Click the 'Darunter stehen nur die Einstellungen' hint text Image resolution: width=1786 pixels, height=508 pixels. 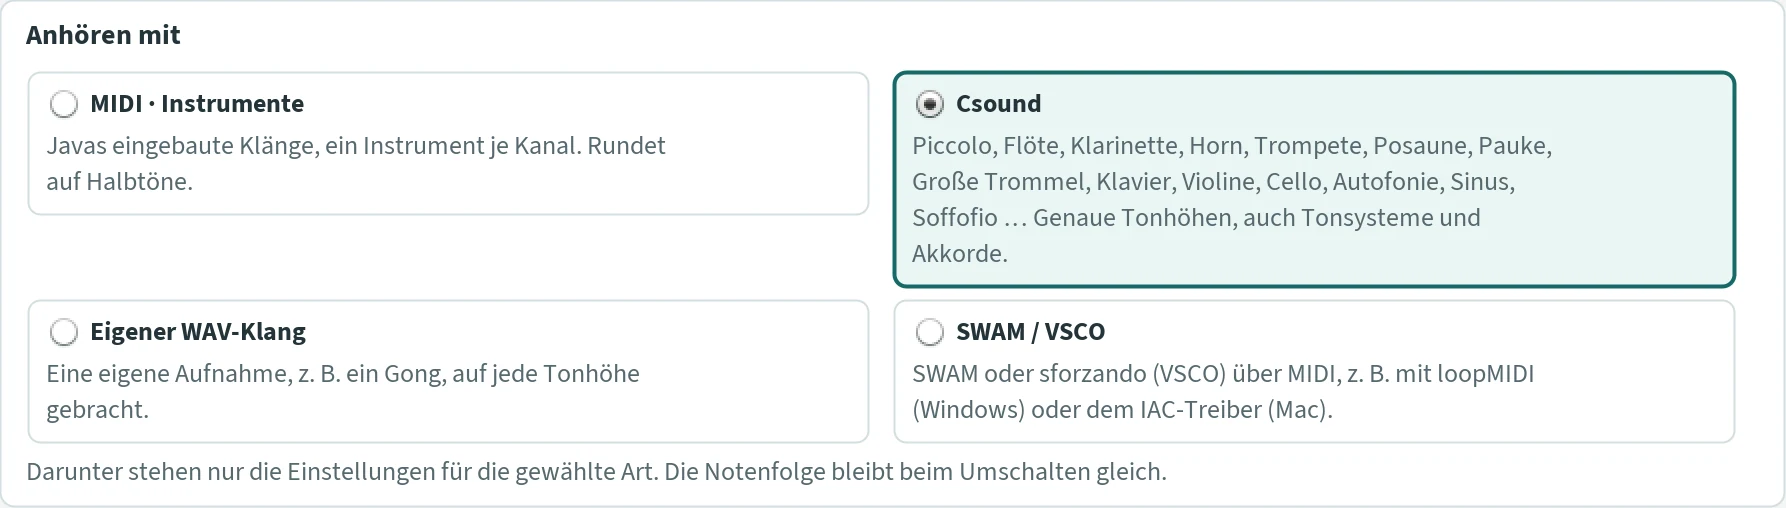click(596, 472)
